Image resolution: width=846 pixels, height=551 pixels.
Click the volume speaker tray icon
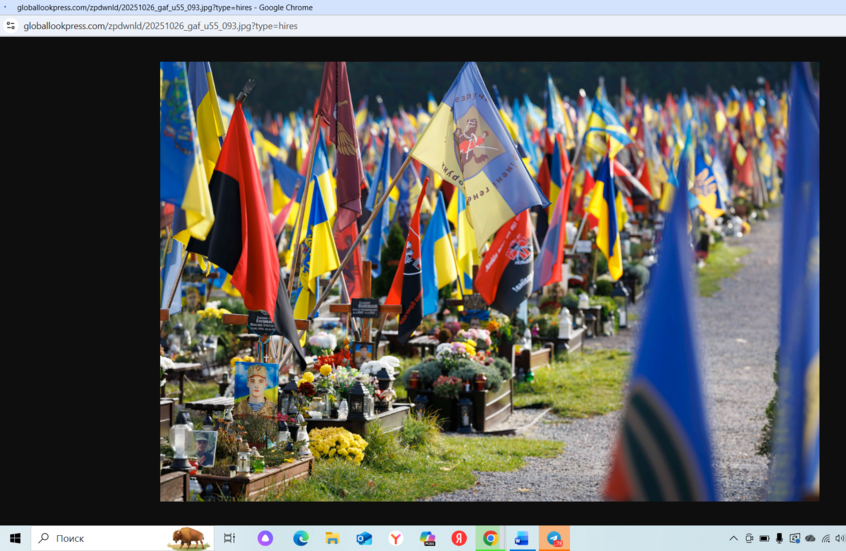[x=839, y=538]
